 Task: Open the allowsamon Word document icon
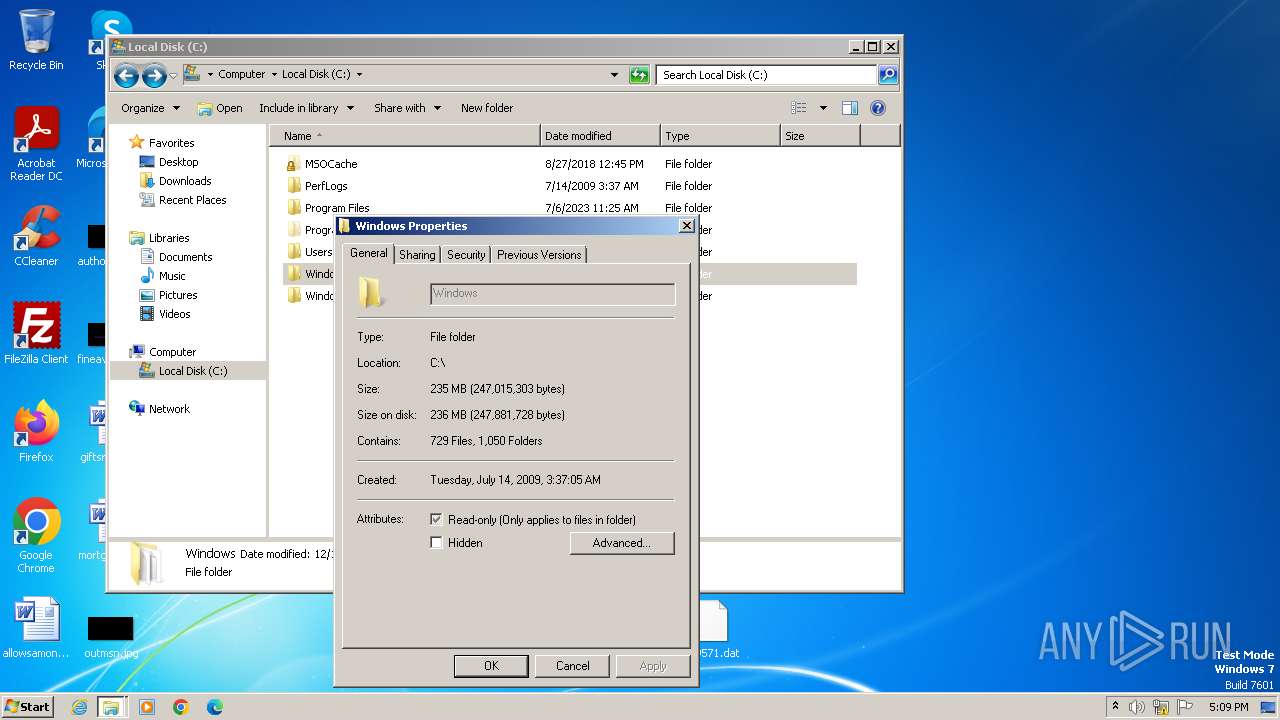click(36, 628)
